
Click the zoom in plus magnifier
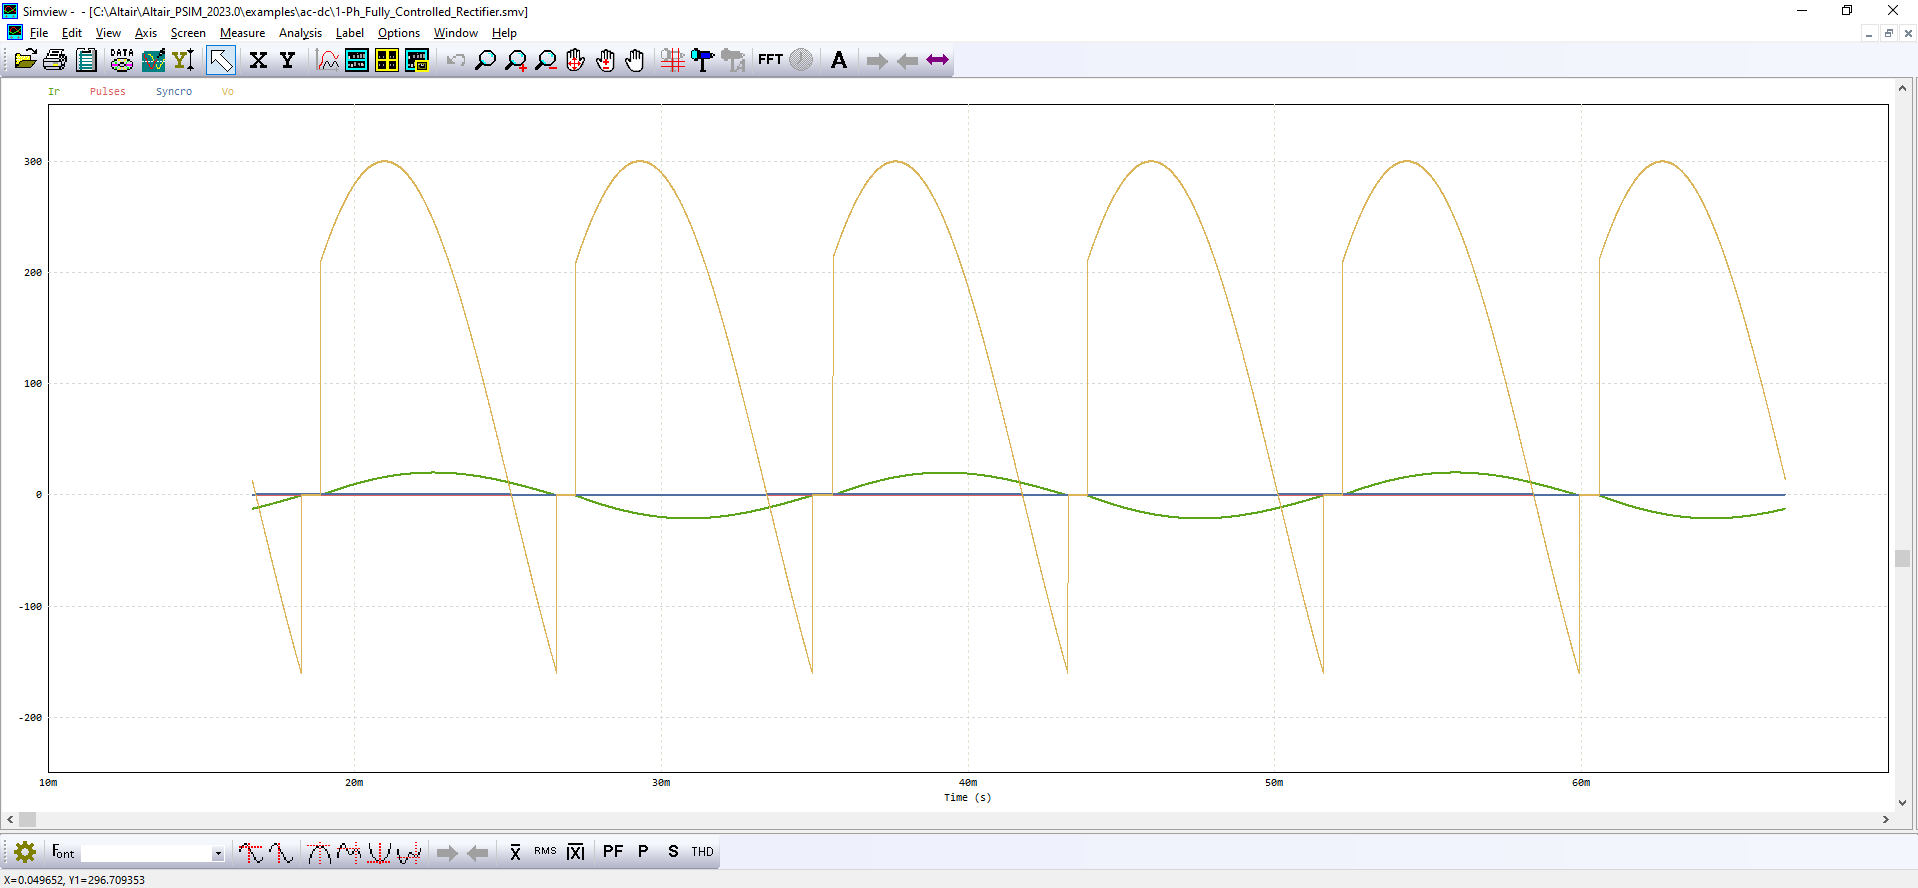coord(516,60)
